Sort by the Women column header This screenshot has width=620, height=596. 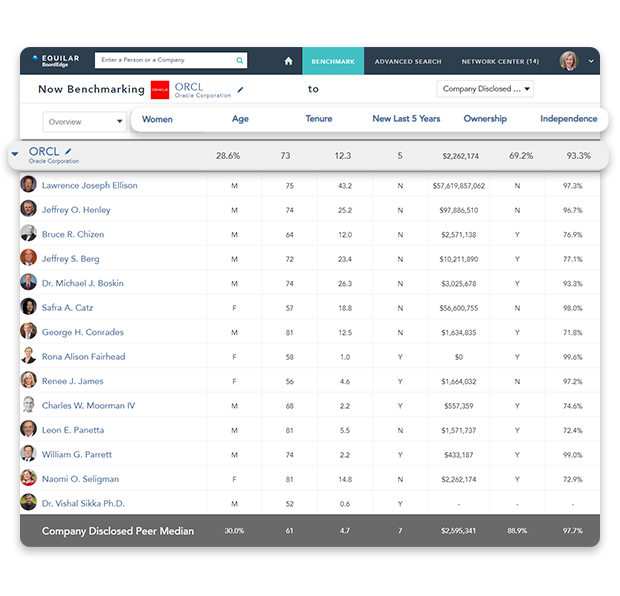tap(157, 119)
